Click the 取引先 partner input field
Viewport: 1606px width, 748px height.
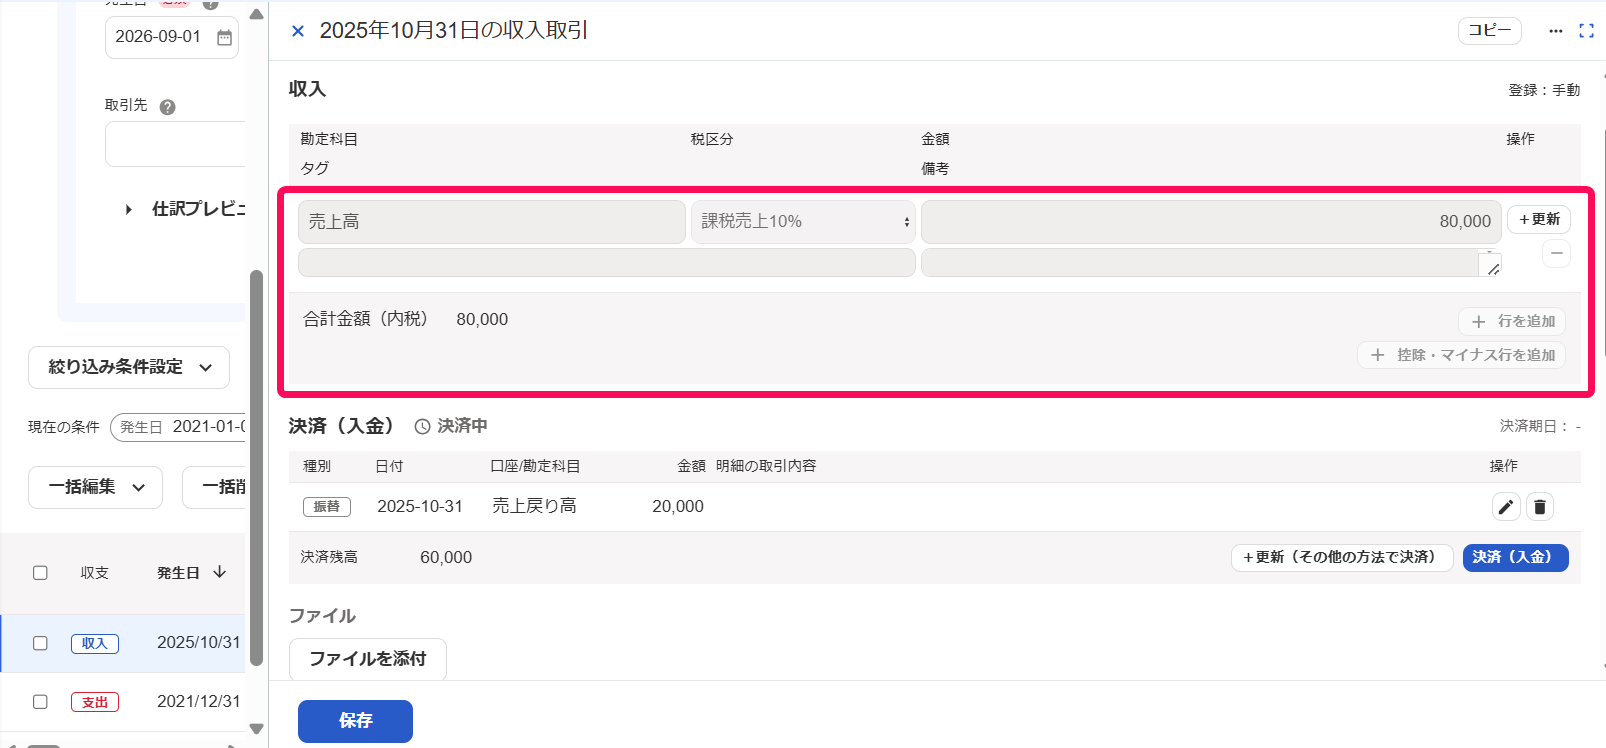(175, 144)
